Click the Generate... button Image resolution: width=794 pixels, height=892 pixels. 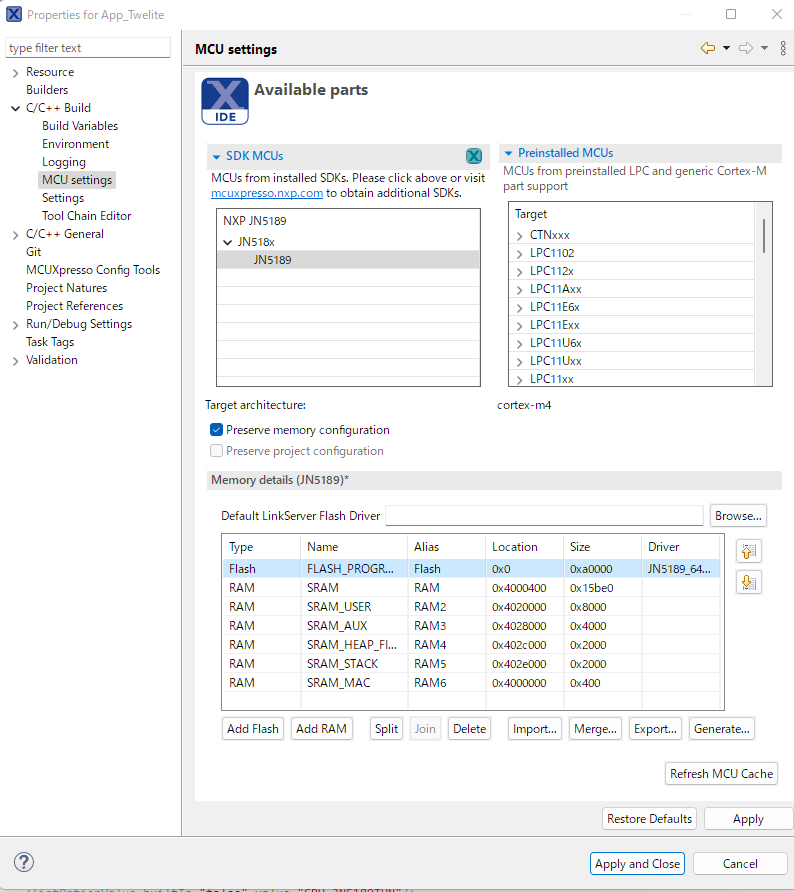point(722,729)
